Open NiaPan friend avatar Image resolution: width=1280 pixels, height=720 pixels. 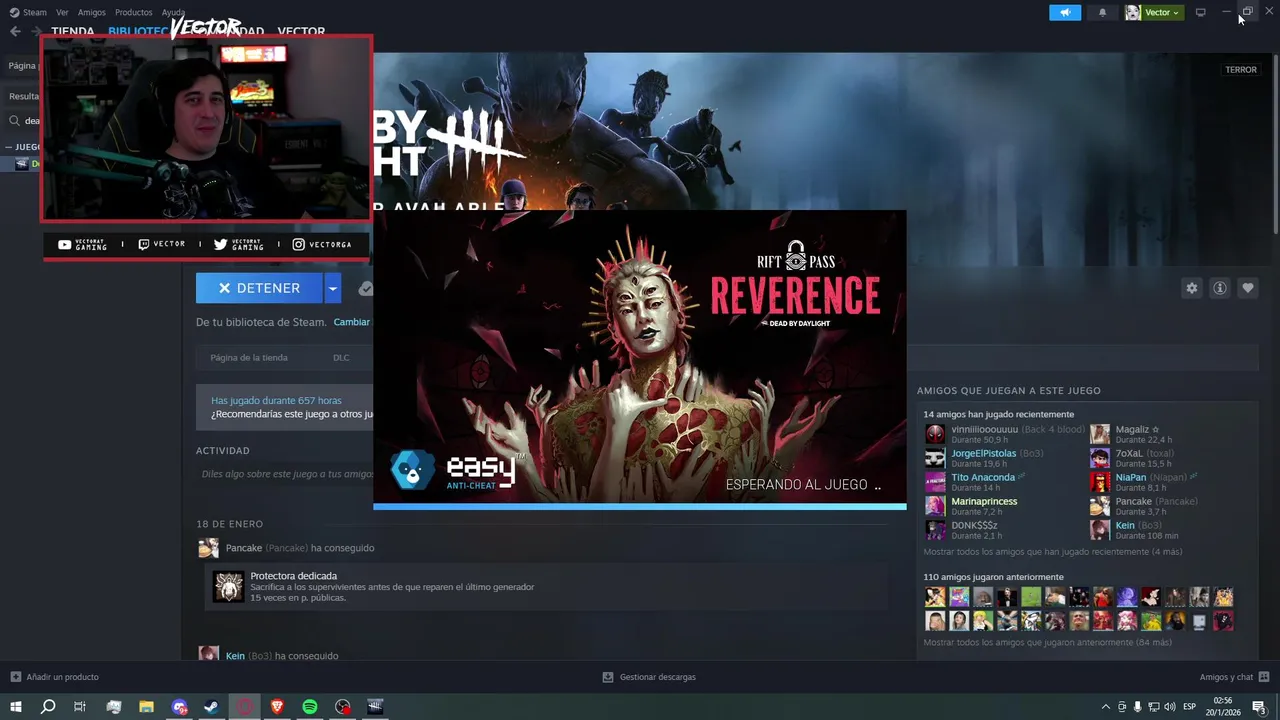click(x=1099, y=482)
